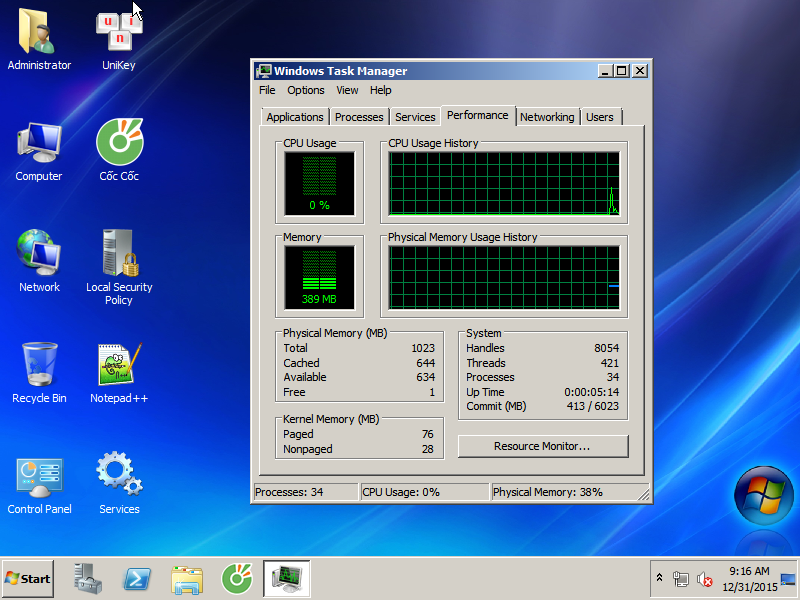Open the Start menu

(28, 579)
